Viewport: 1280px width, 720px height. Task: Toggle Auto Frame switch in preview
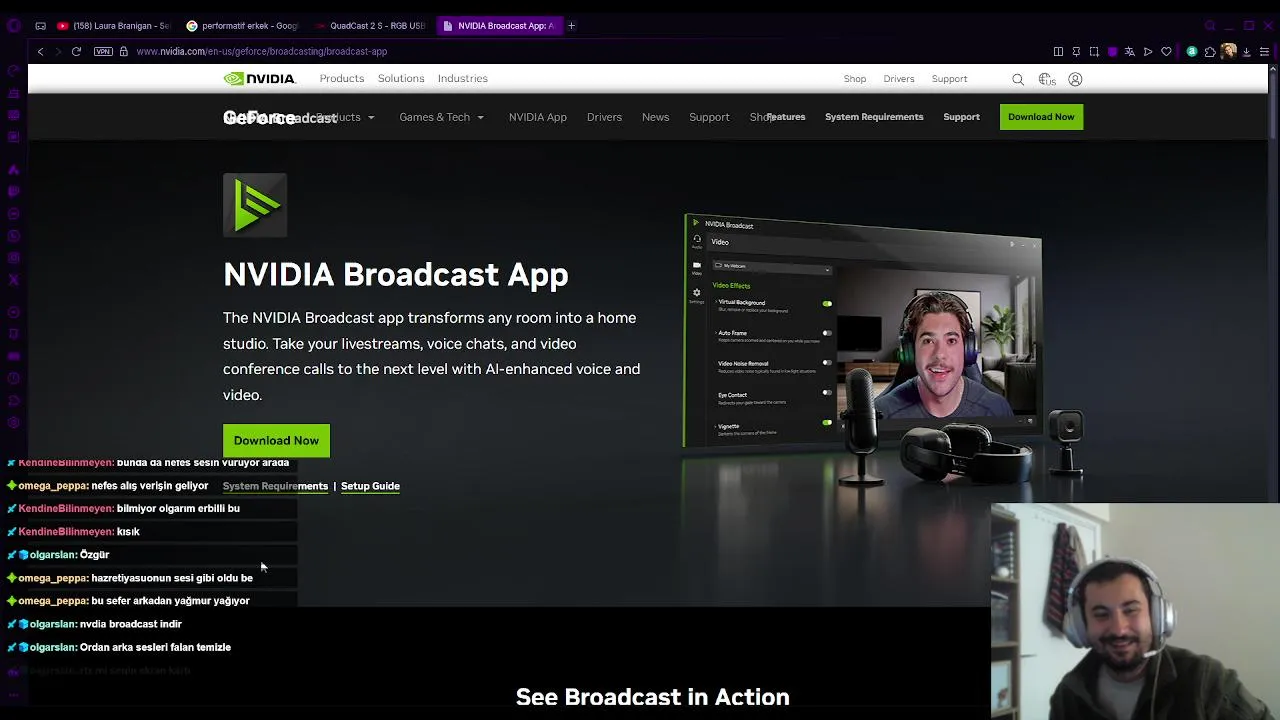(x=827, y=333)
